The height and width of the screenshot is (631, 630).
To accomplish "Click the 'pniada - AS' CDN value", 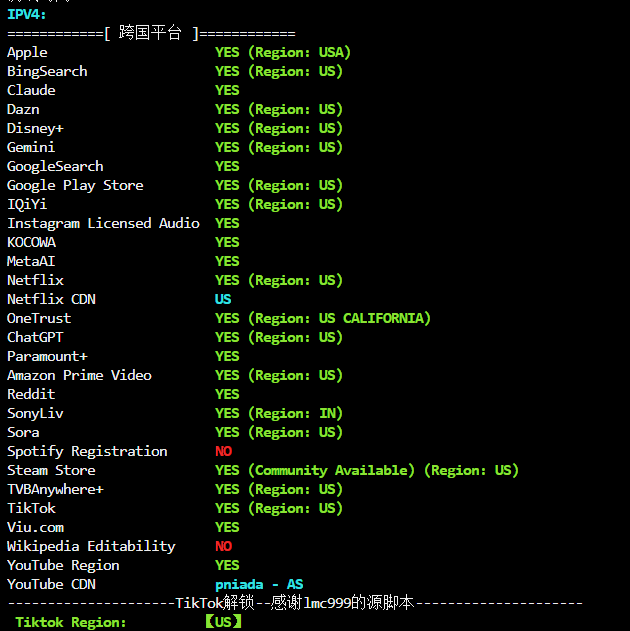I will point(259,585).
